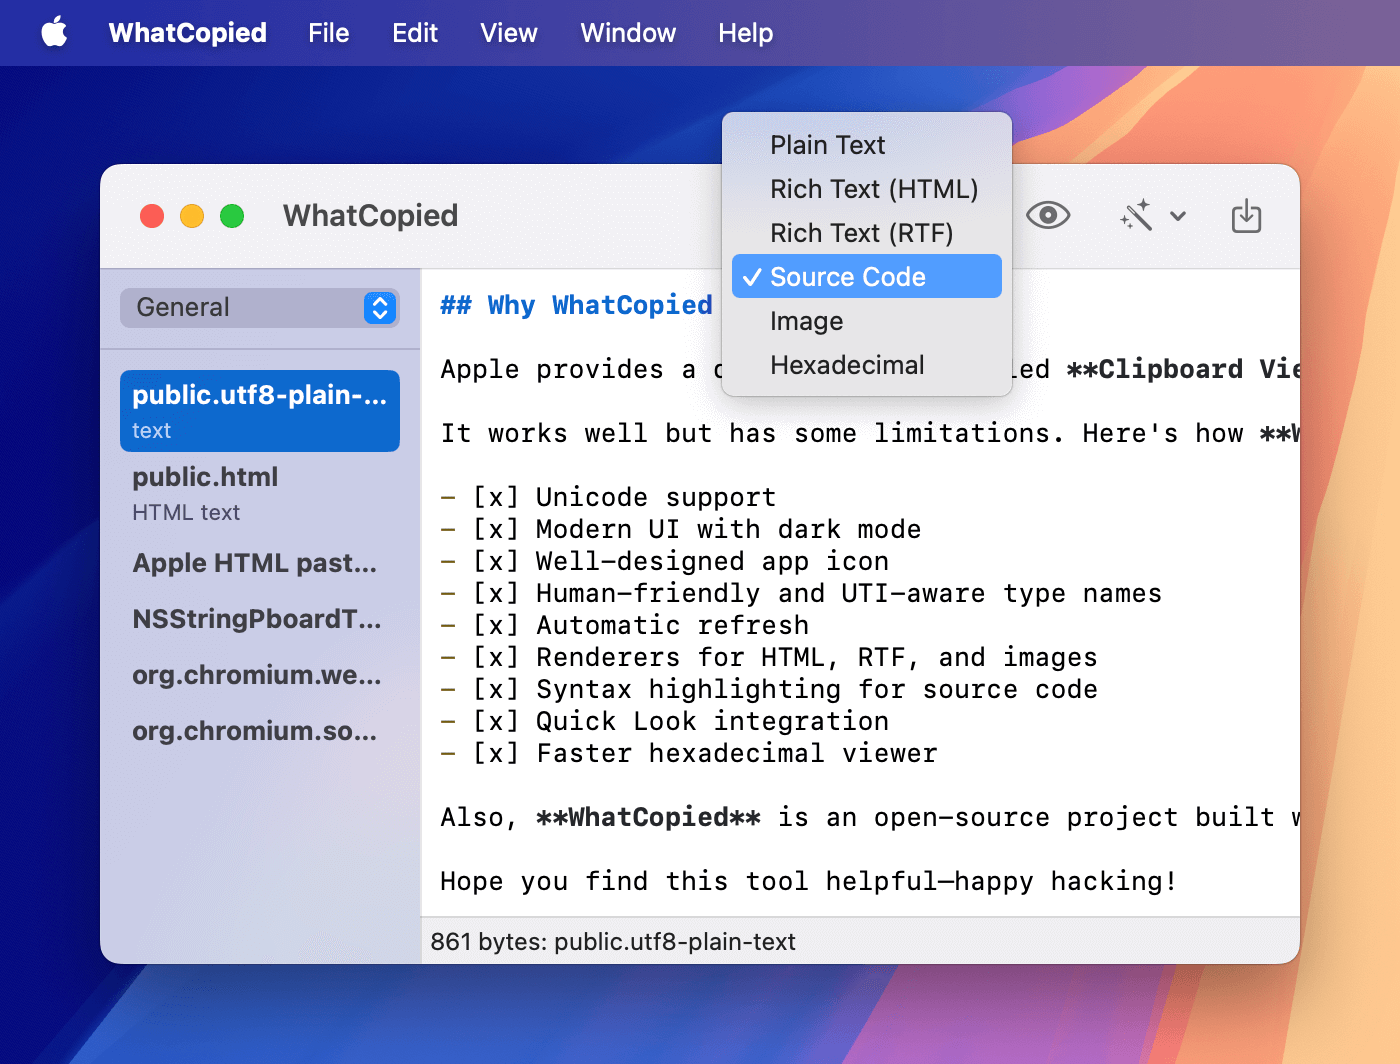The height and width of the screenshot is (1064, 1400).
Task: Open the WhatCopied app menu
Action: [x=187, y=33]
